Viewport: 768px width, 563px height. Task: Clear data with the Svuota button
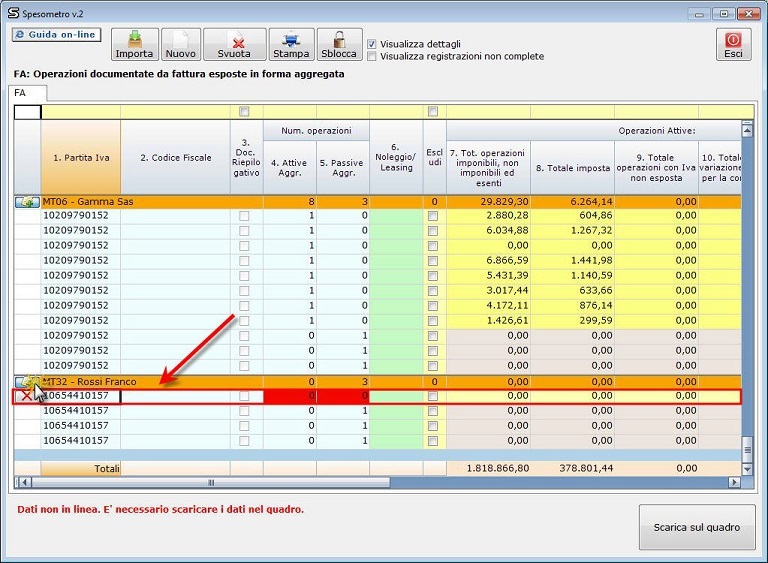[x=235, y=45]
